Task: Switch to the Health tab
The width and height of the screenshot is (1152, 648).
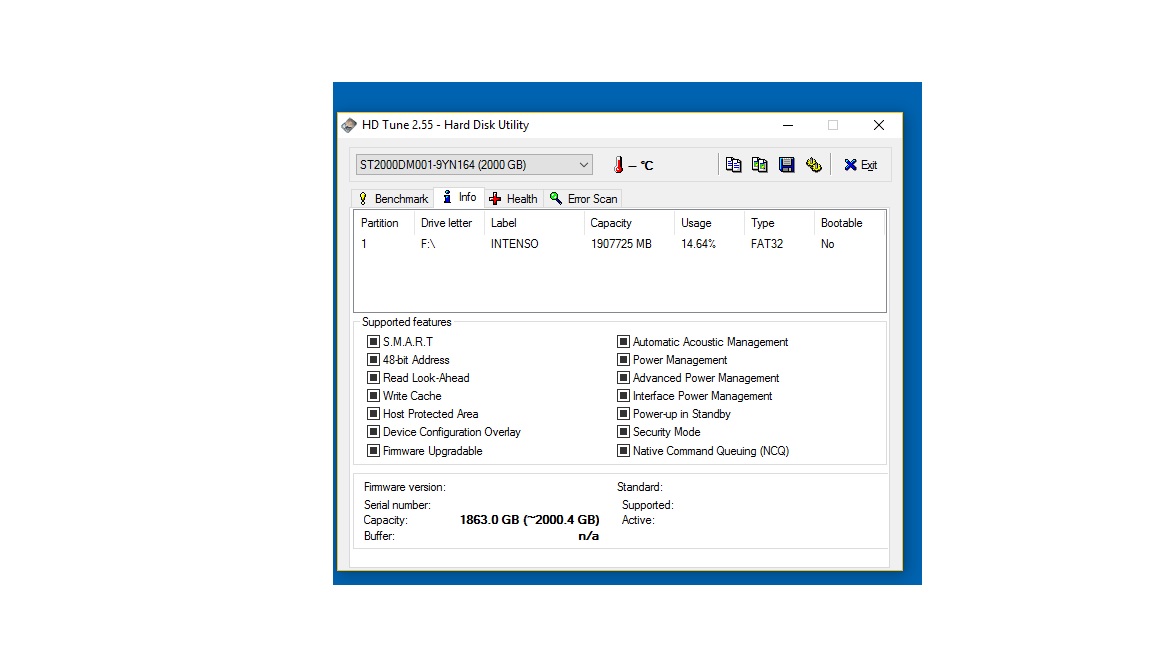Action: (513, 198)
